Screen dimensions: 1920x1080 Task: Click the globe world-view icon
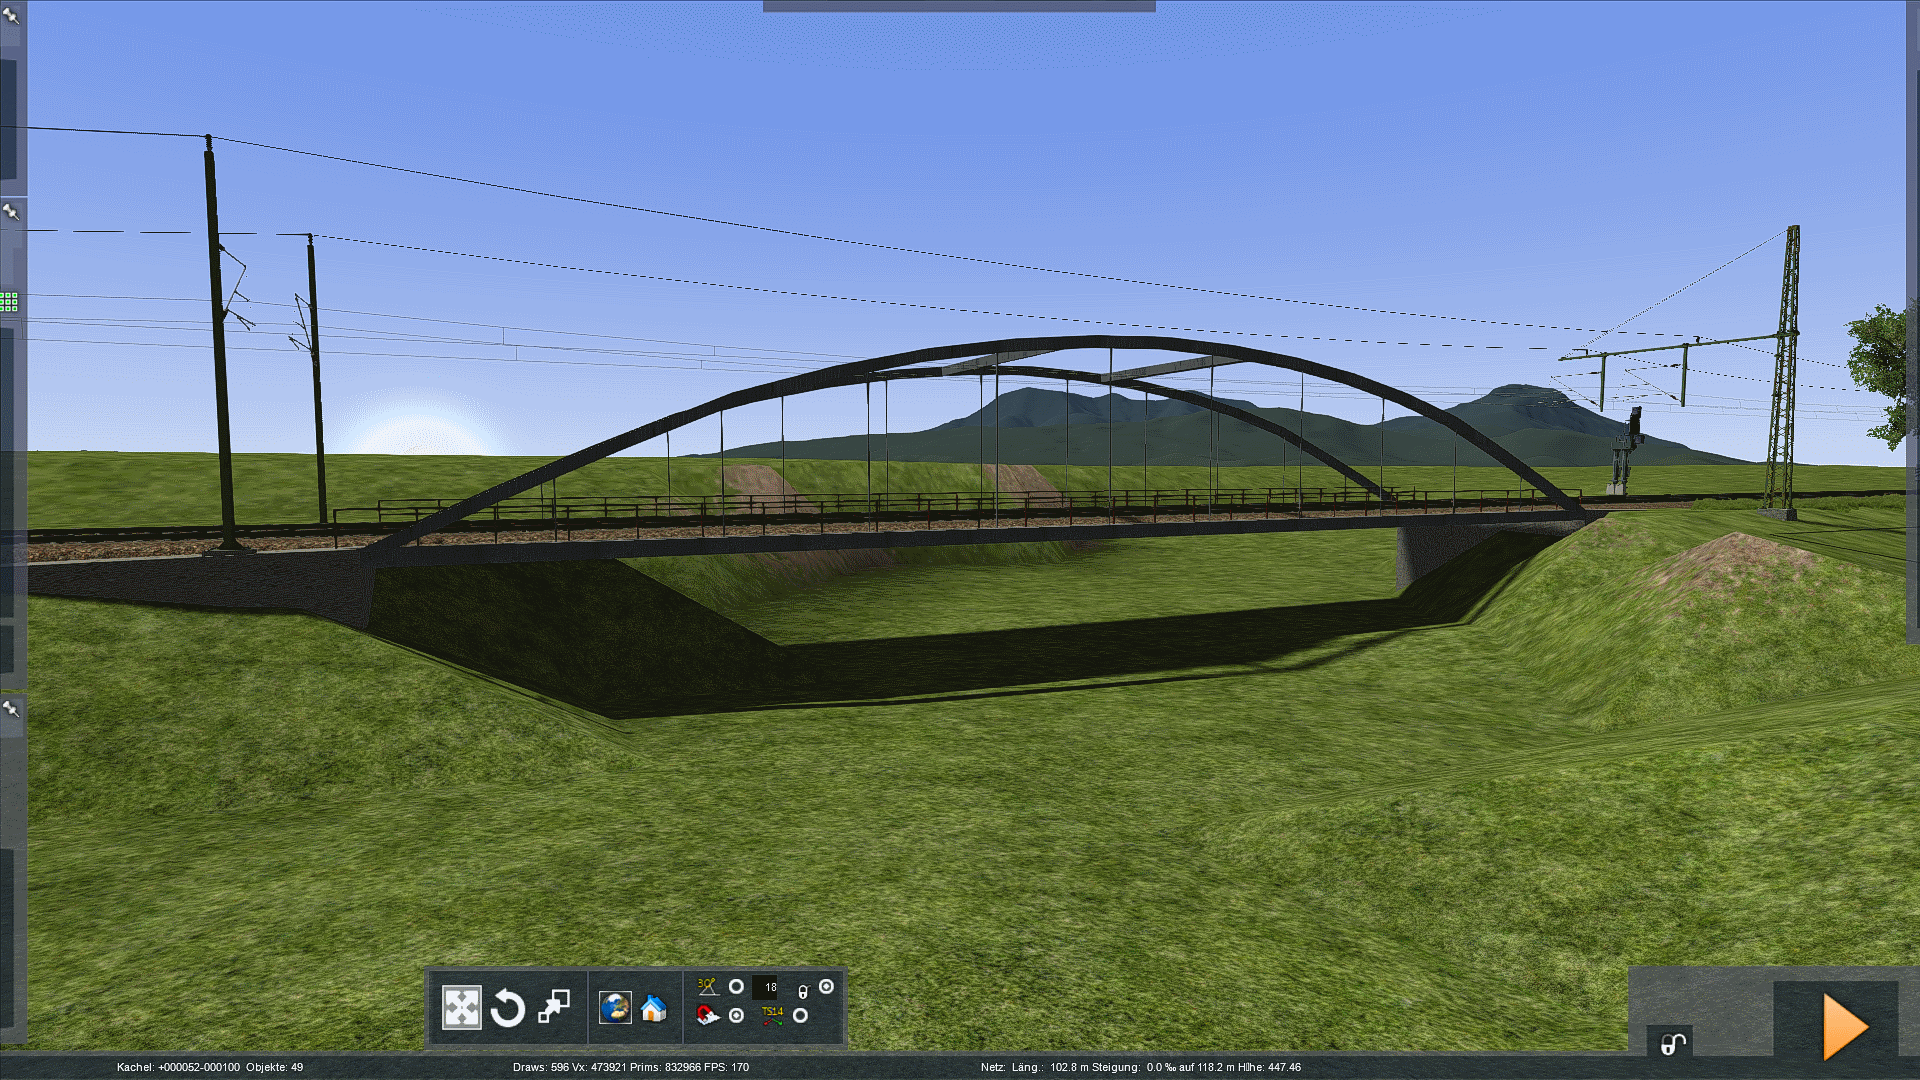tap(615, 1007)
